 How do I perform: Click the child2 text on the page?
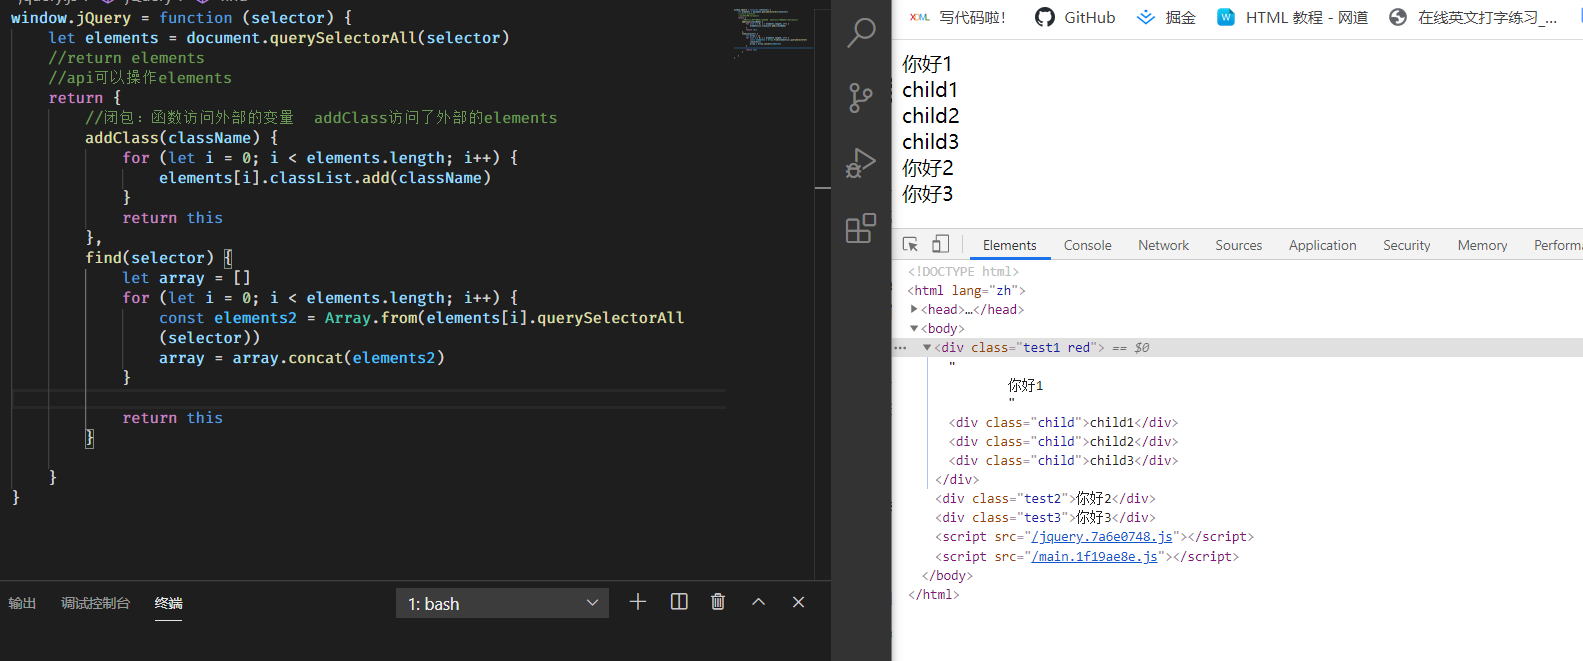pos(930,116)
